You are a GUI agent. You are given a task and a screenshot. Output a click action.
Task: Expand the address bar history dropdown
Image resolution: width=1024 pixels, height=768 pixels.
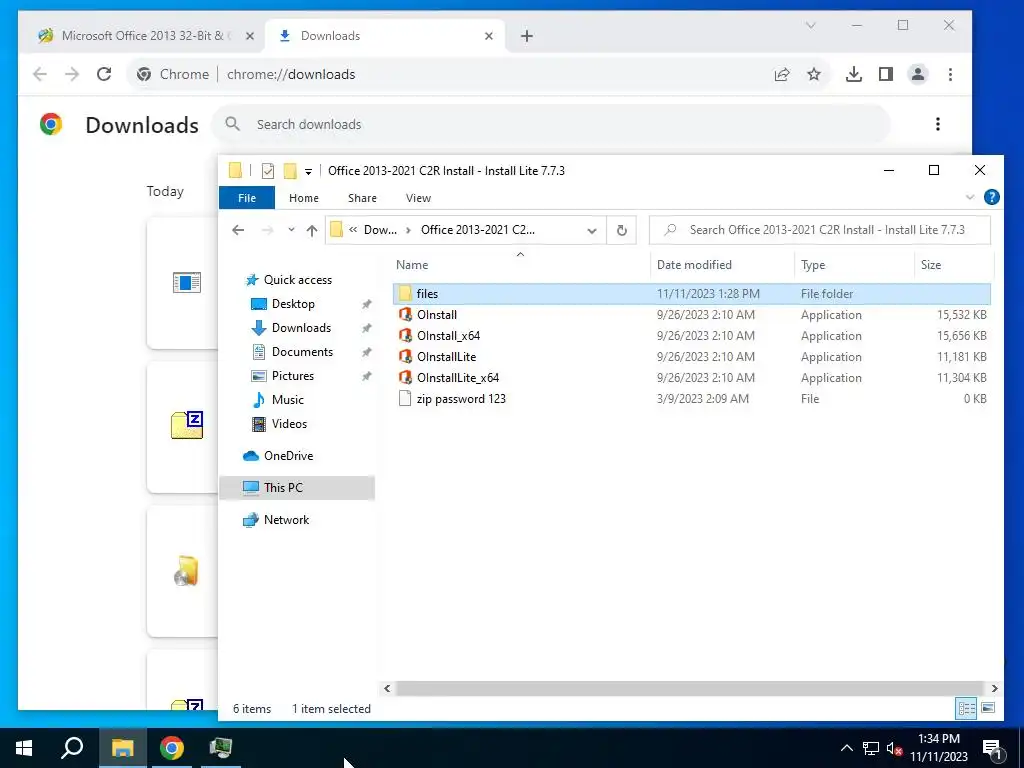point(592,231)
